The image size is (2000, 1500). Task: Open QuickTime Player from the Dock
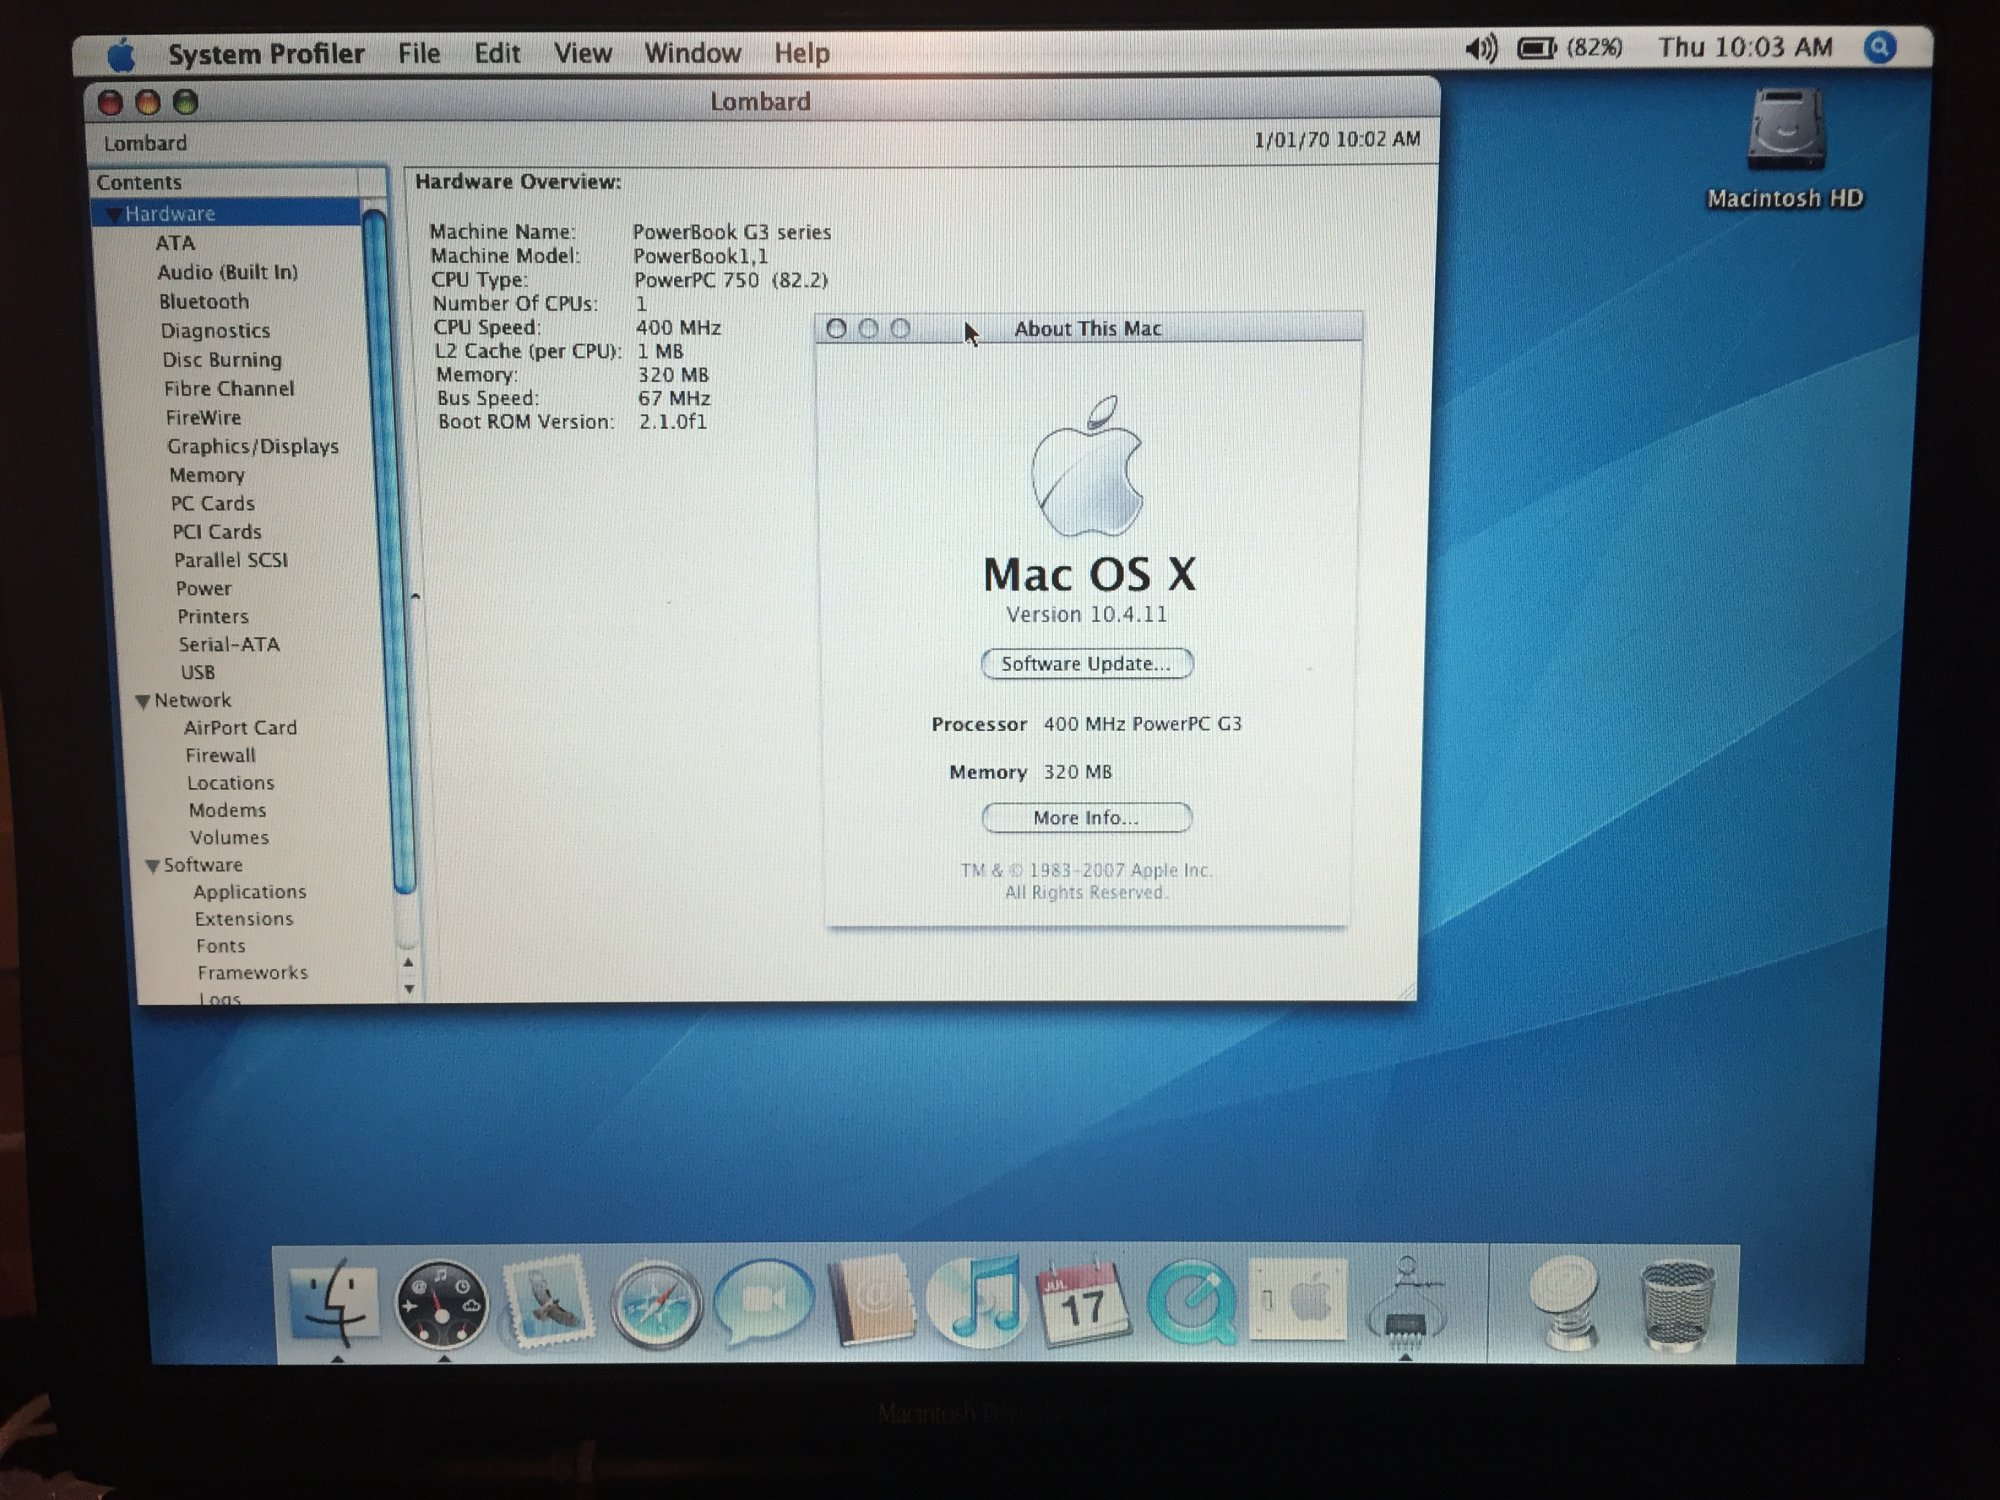[1191, 1302]
